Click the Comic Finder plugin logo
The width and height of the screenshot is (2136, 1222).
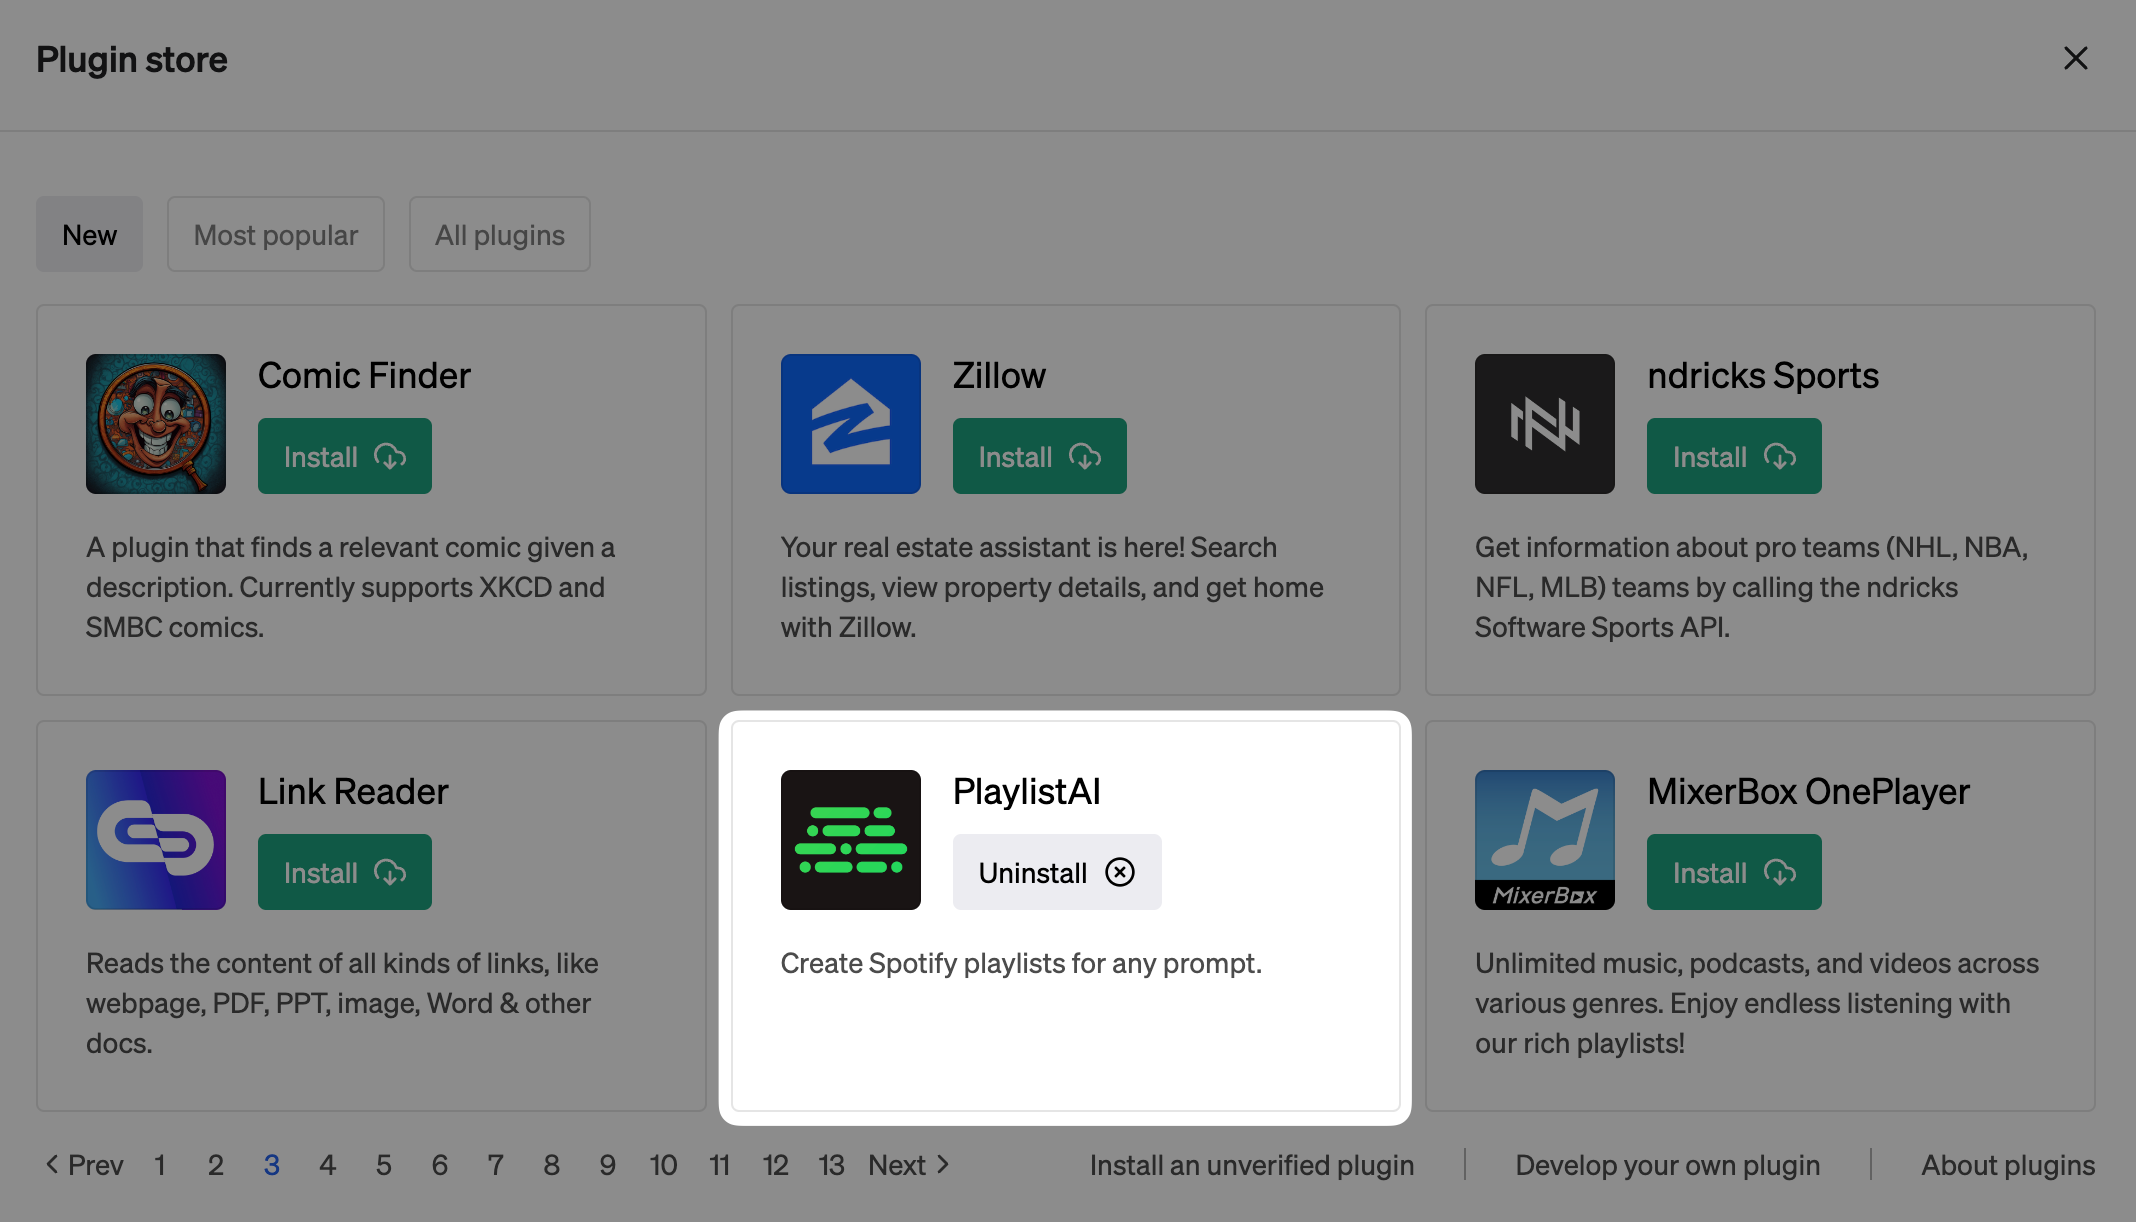point(156,424)
